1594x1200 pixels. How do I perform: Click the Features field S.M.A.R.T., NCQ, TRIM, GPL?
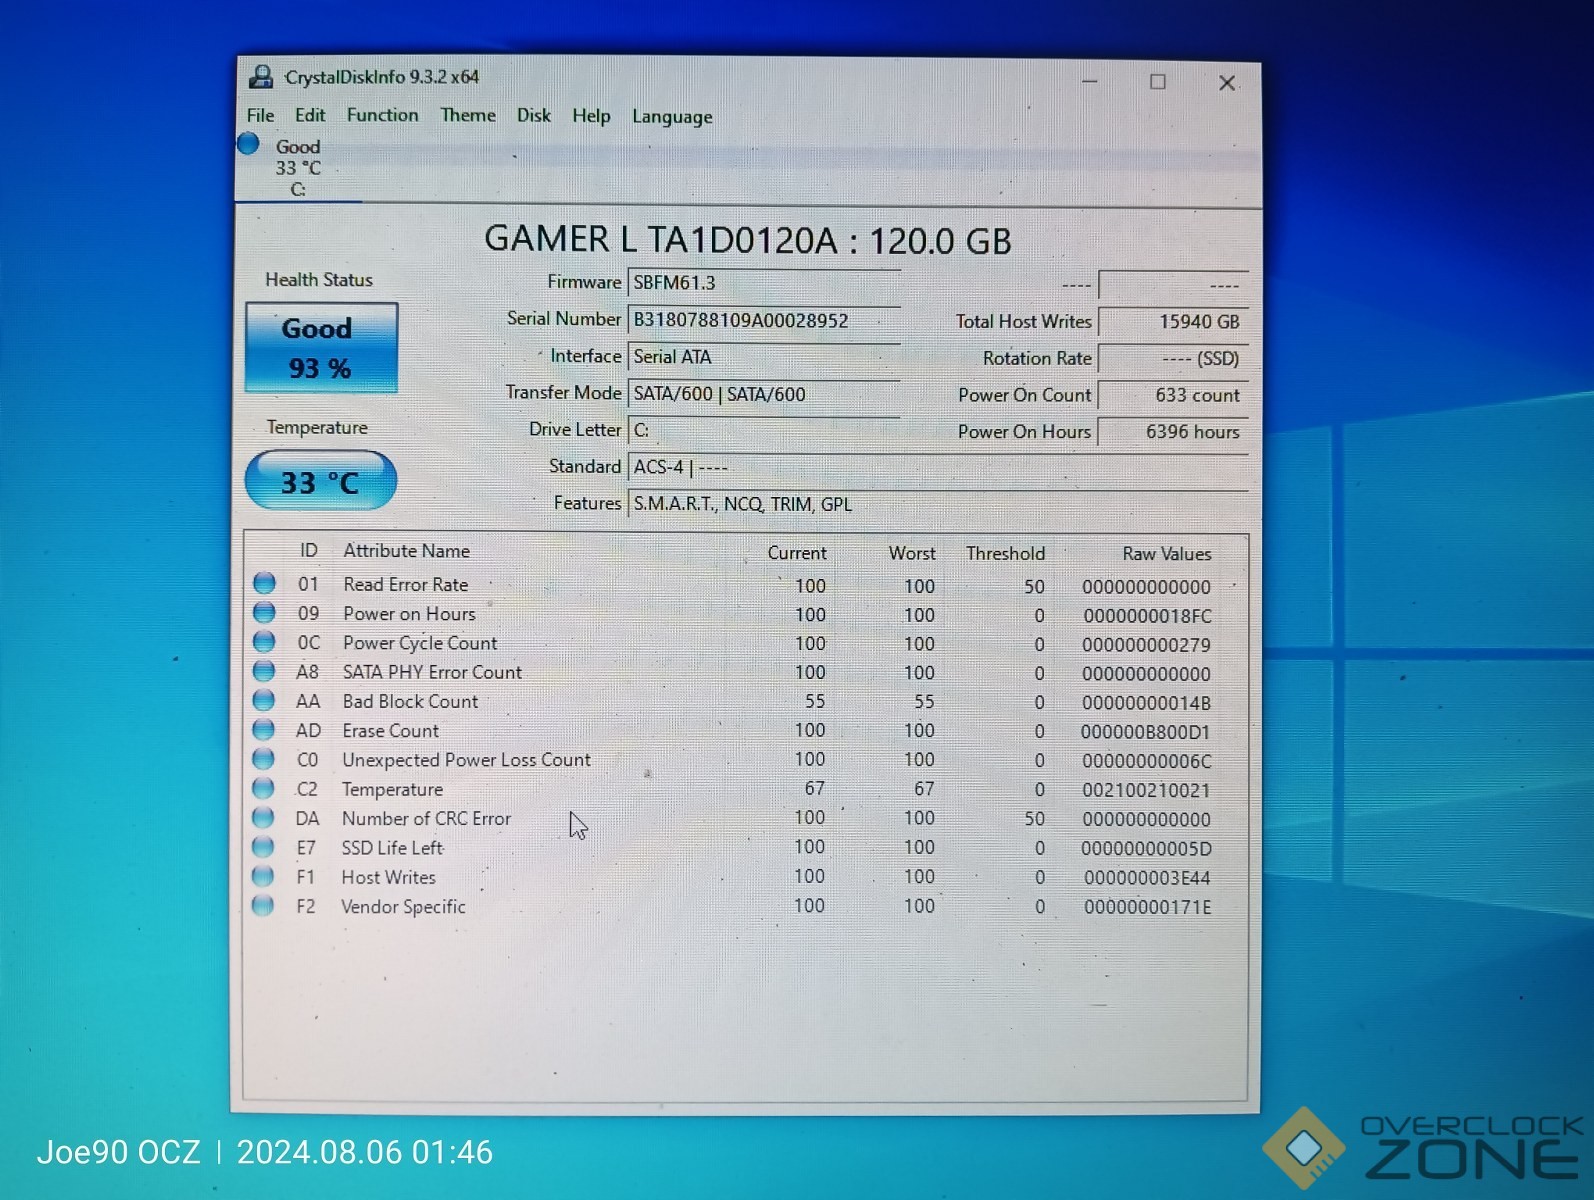coord(938,504)
